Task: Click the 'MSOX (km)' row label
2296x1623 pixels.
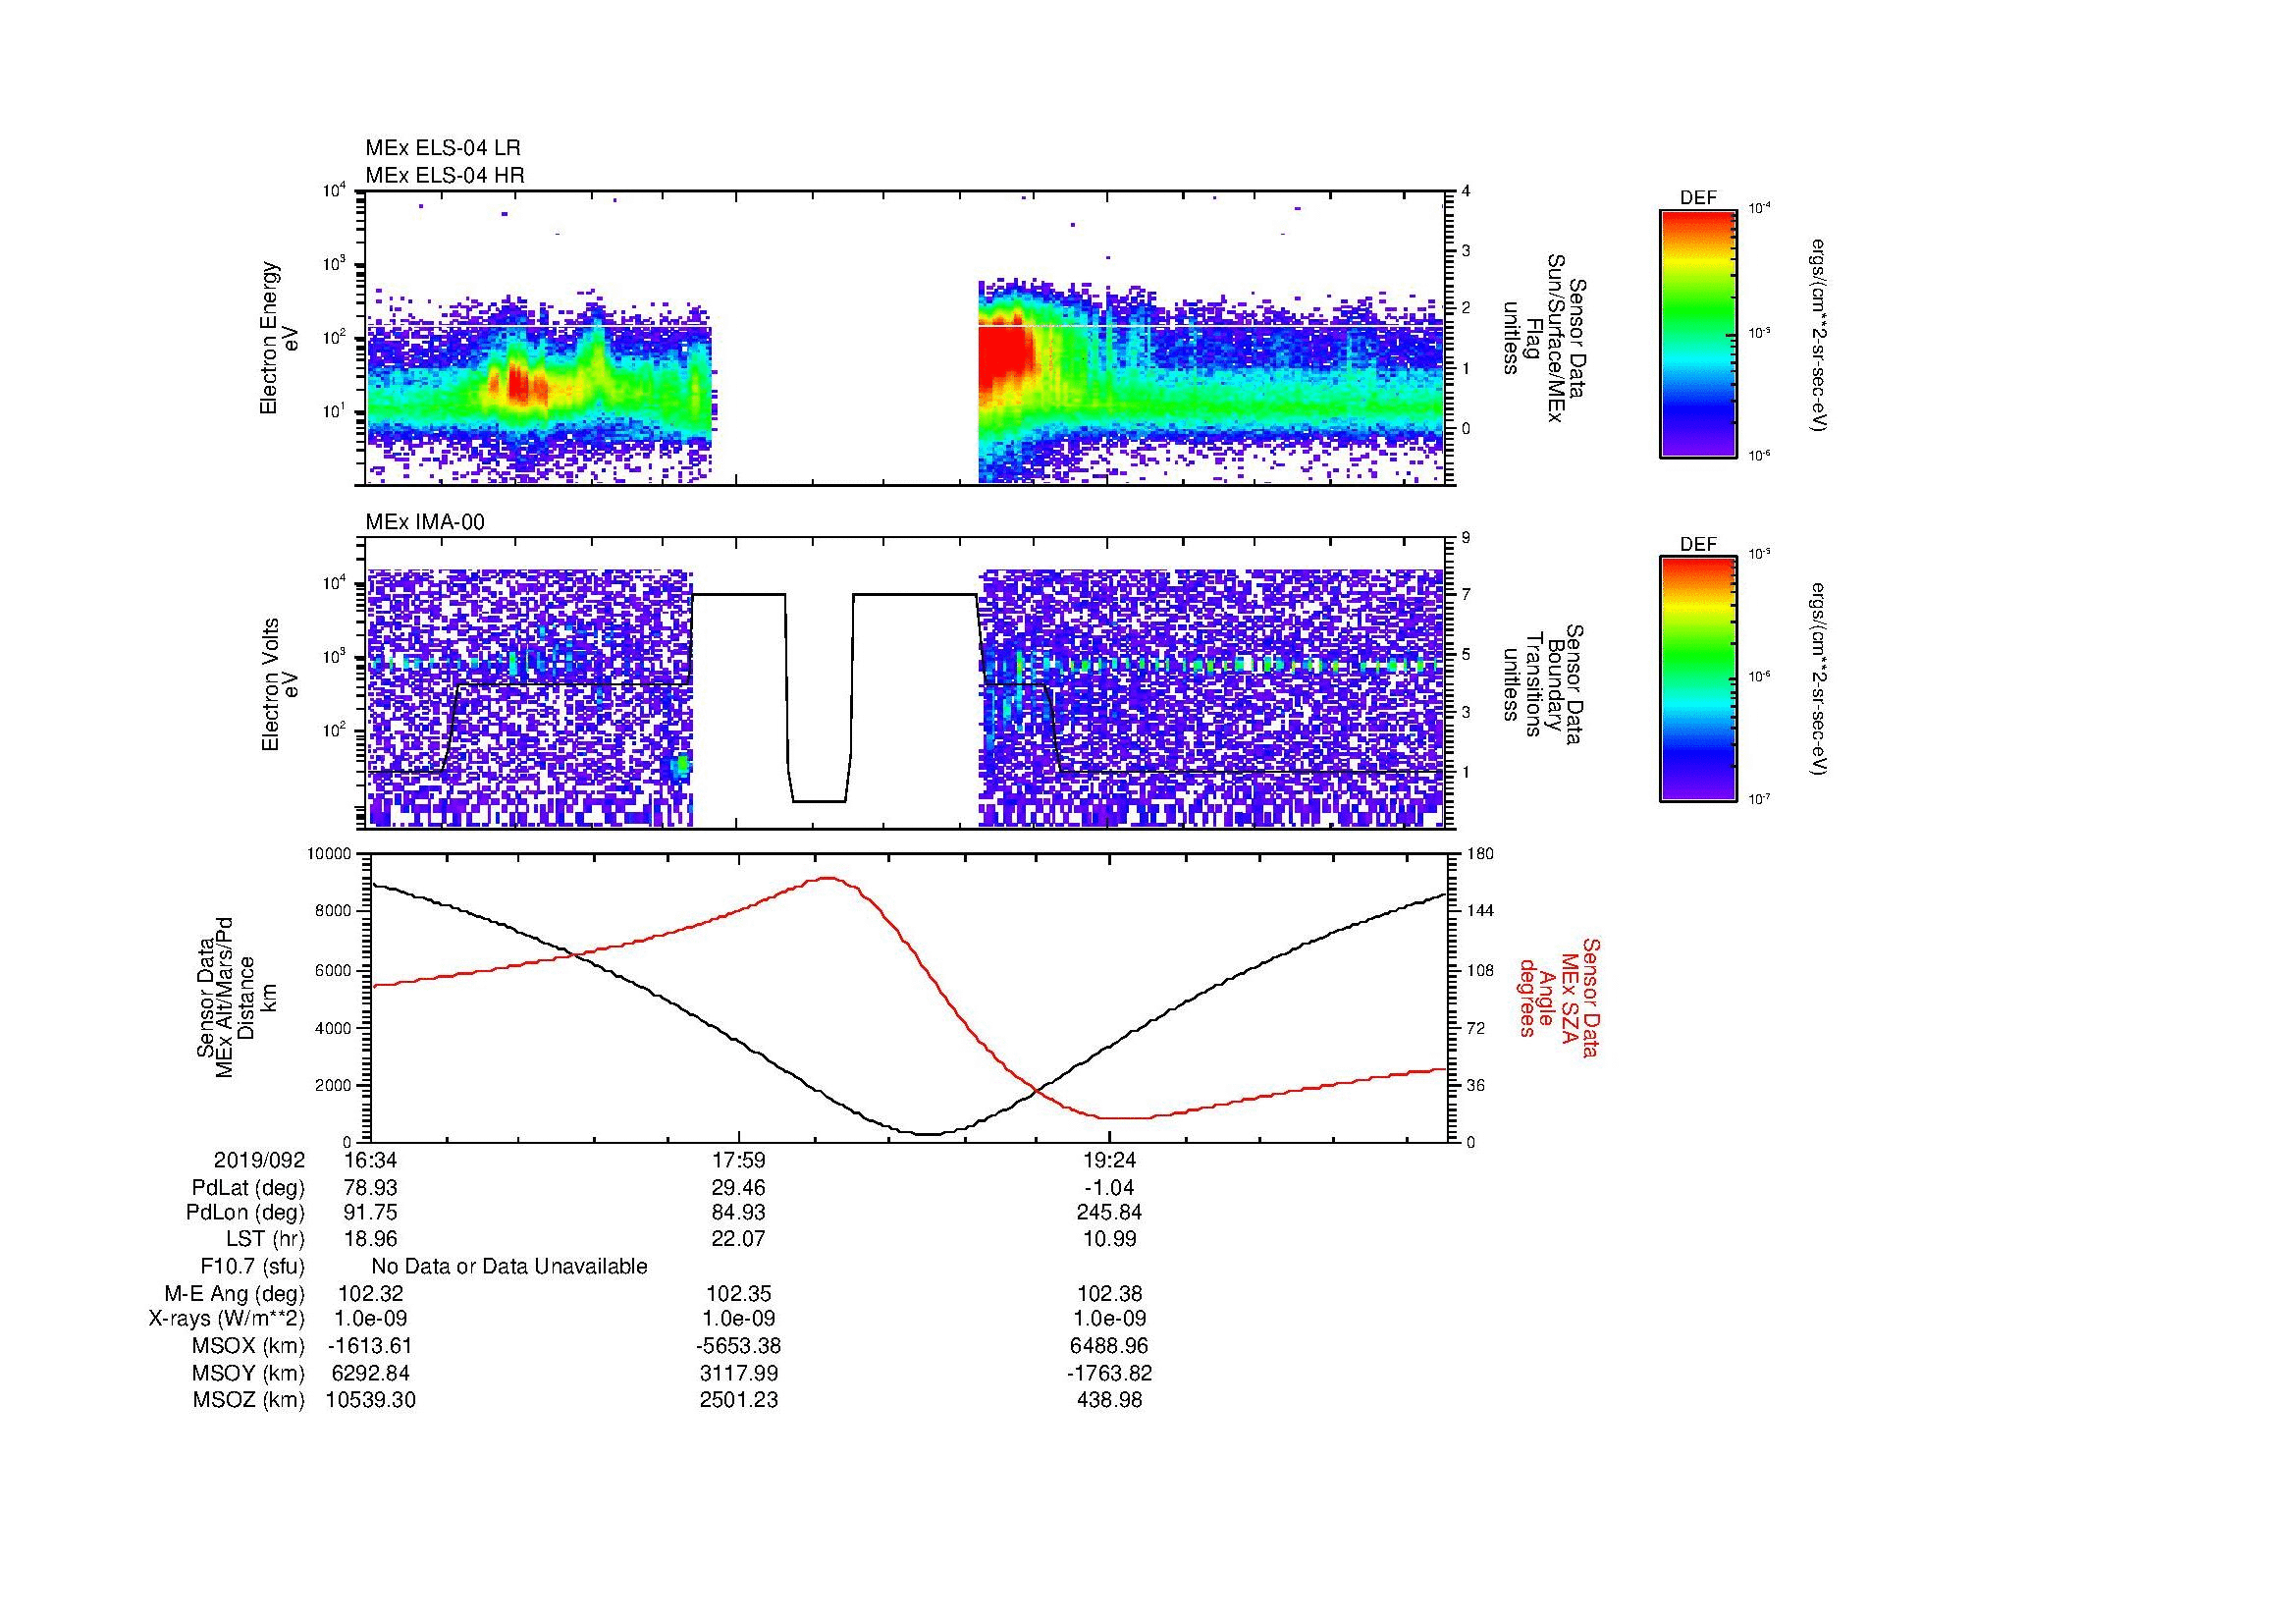Action: click(249, 1346)
